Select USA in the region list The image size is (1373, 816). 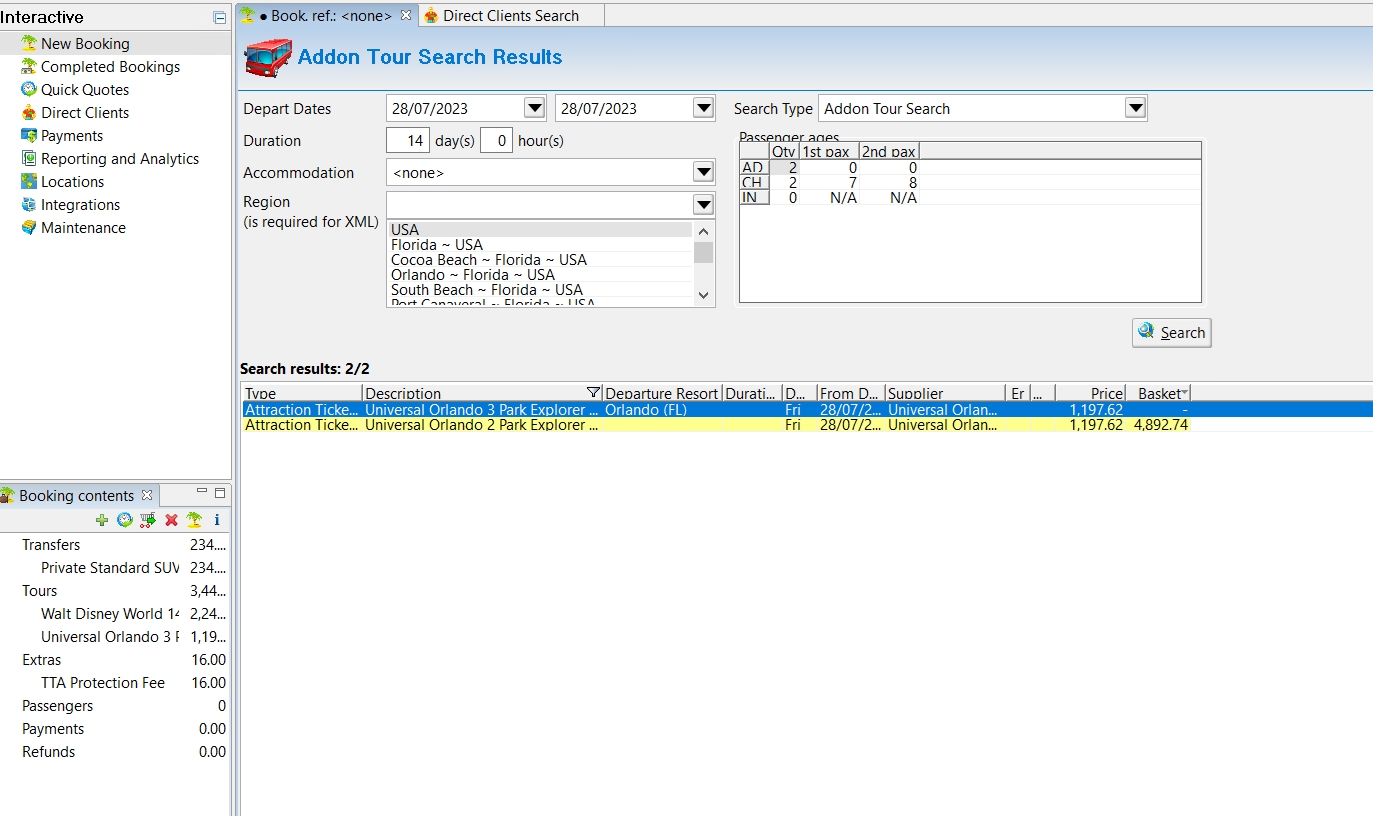point(541,230)
